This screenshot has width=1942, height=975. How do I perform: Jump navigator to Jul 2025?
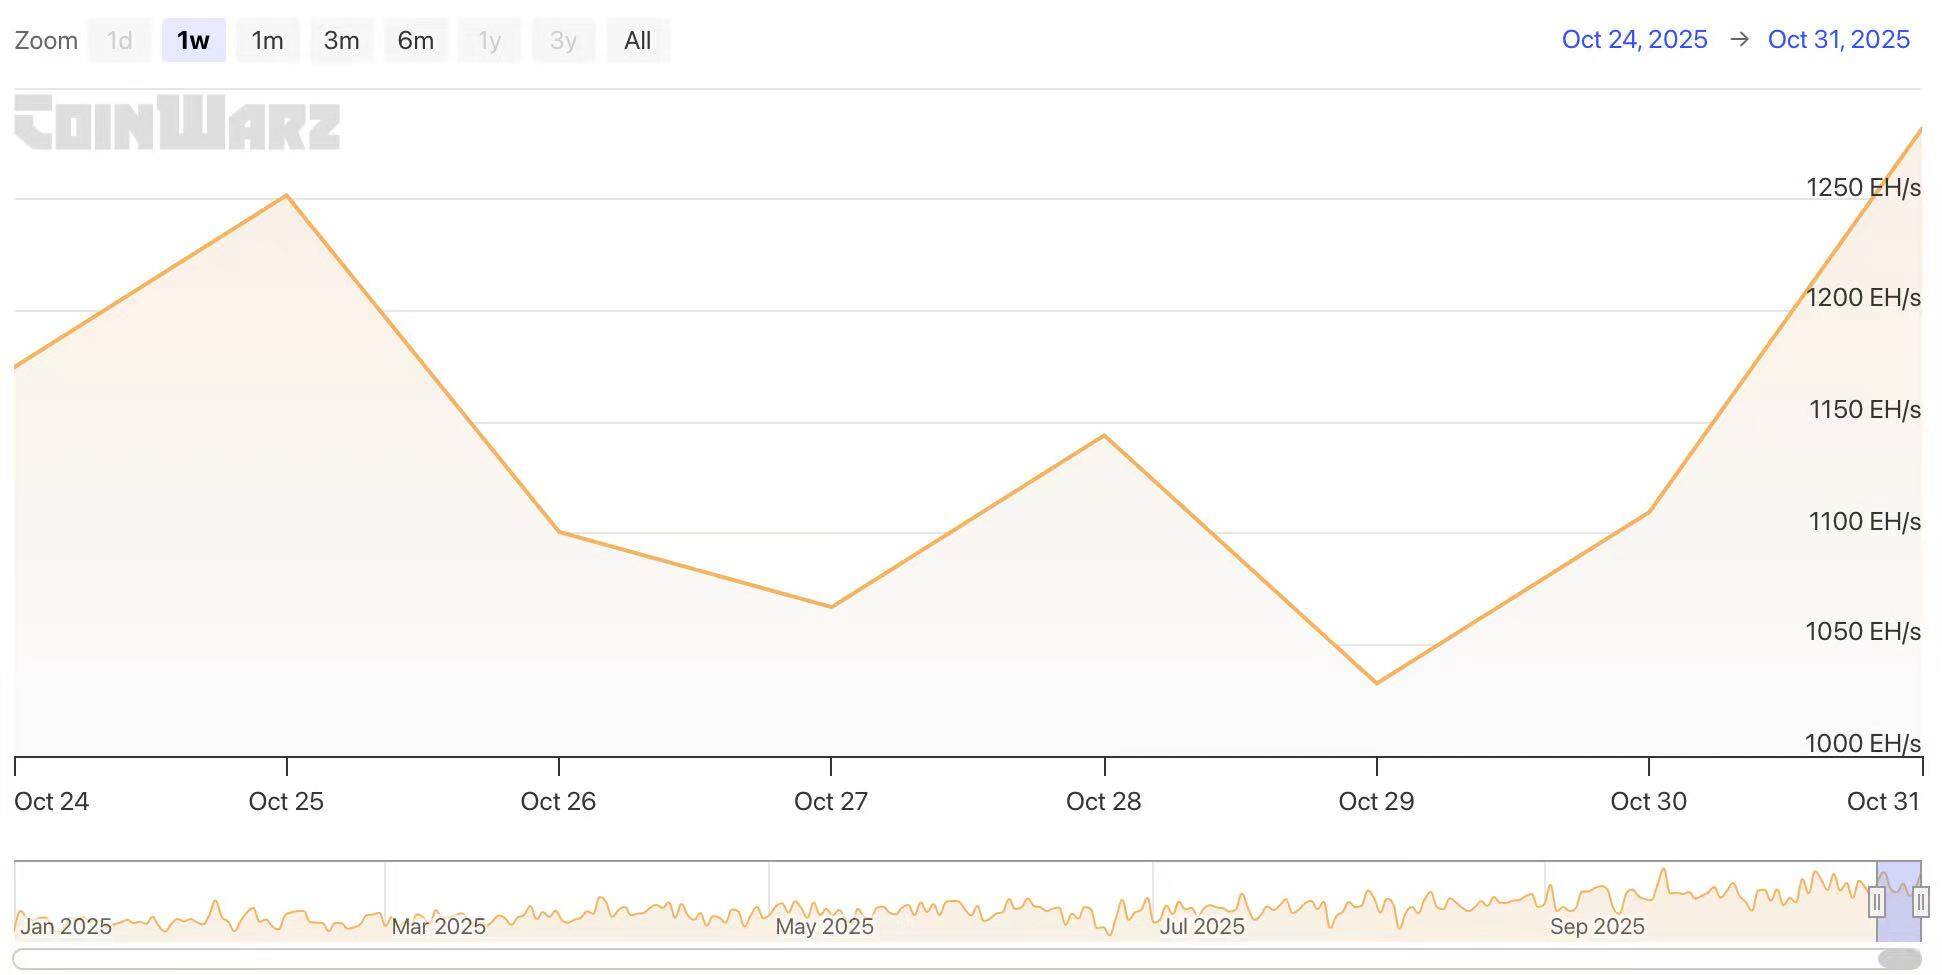pos(1201,926)
